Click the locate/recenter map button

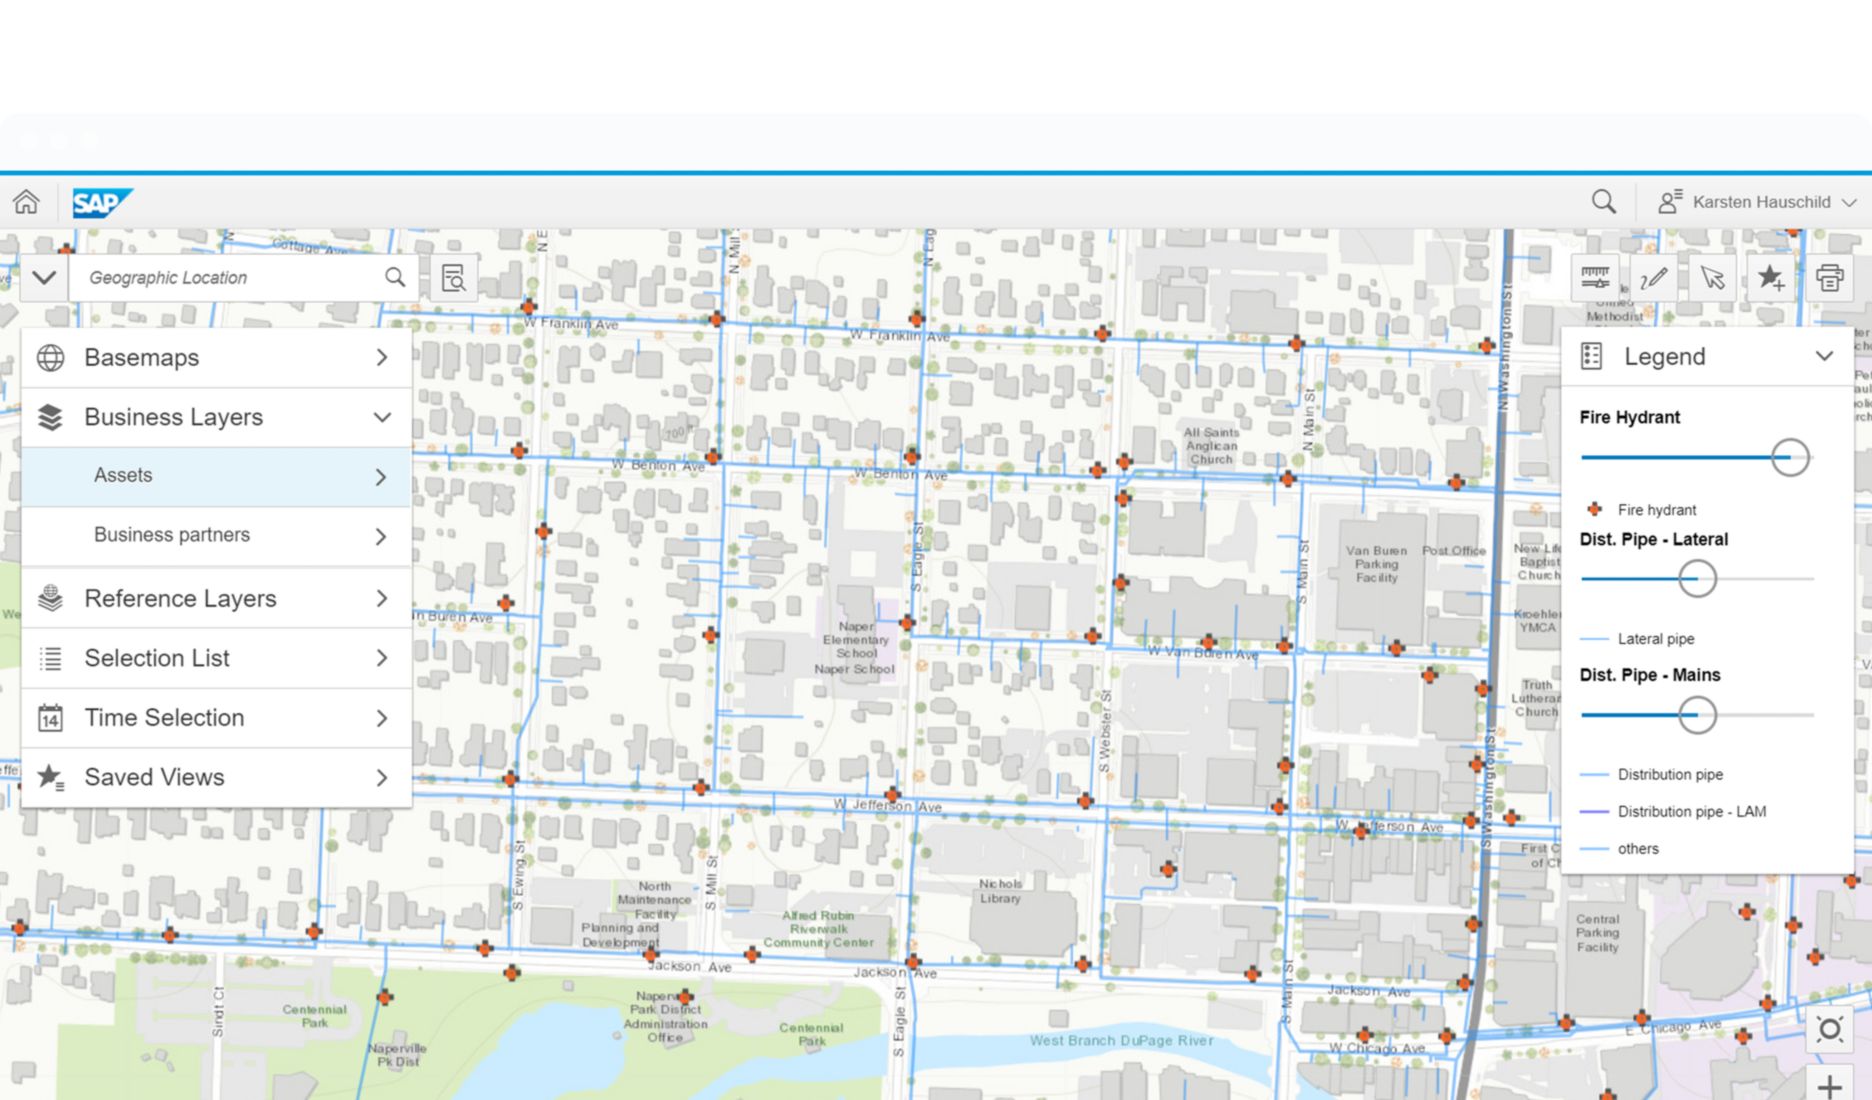tap(1829, 1029)
